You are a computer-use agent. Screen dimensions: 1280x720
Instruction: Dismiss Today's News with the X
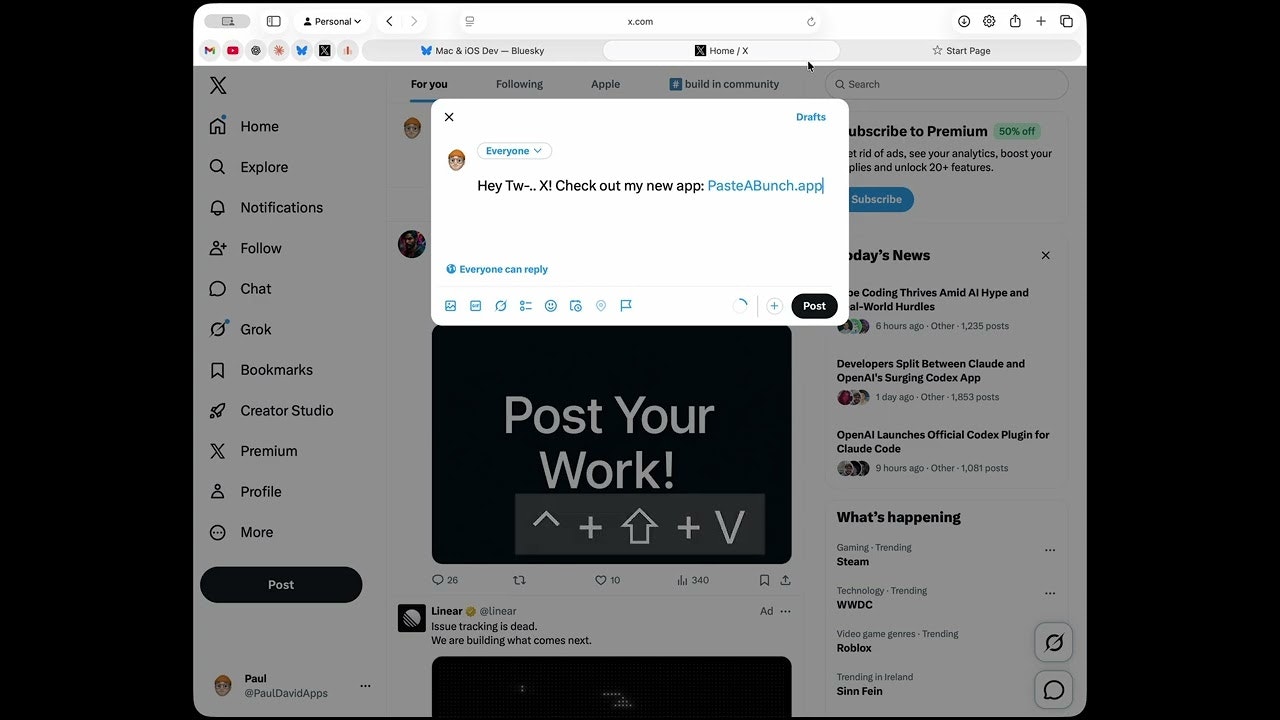pyautogui.click(x=1045, y=255)
